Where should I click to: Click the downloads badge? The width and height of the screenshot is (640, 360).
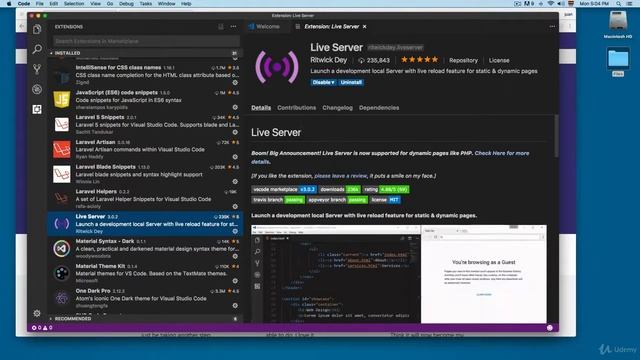pos(340,189)
